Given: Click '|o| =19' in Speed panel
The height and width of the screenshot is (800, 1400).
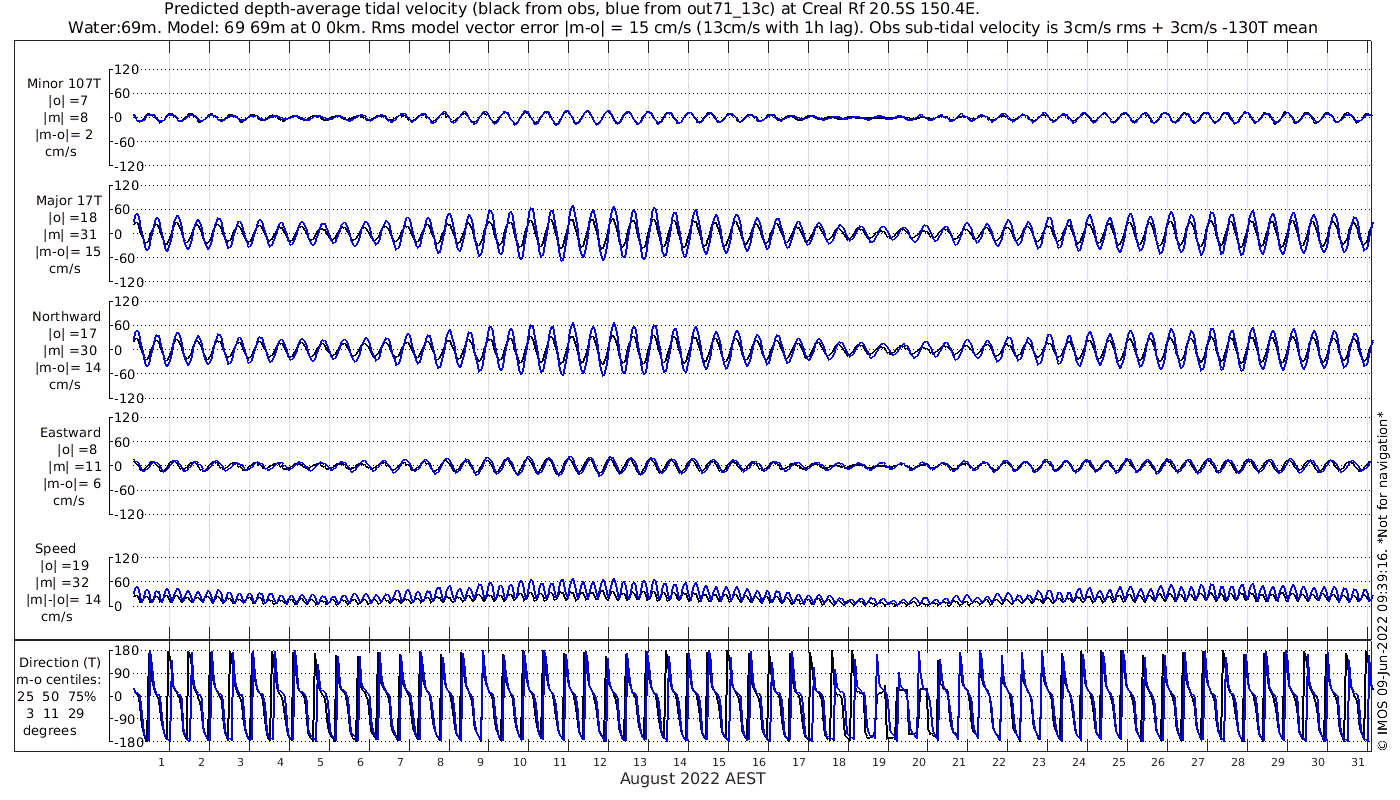Looking at the screenshot, I should pyautogui.click(x=64, y=566).
